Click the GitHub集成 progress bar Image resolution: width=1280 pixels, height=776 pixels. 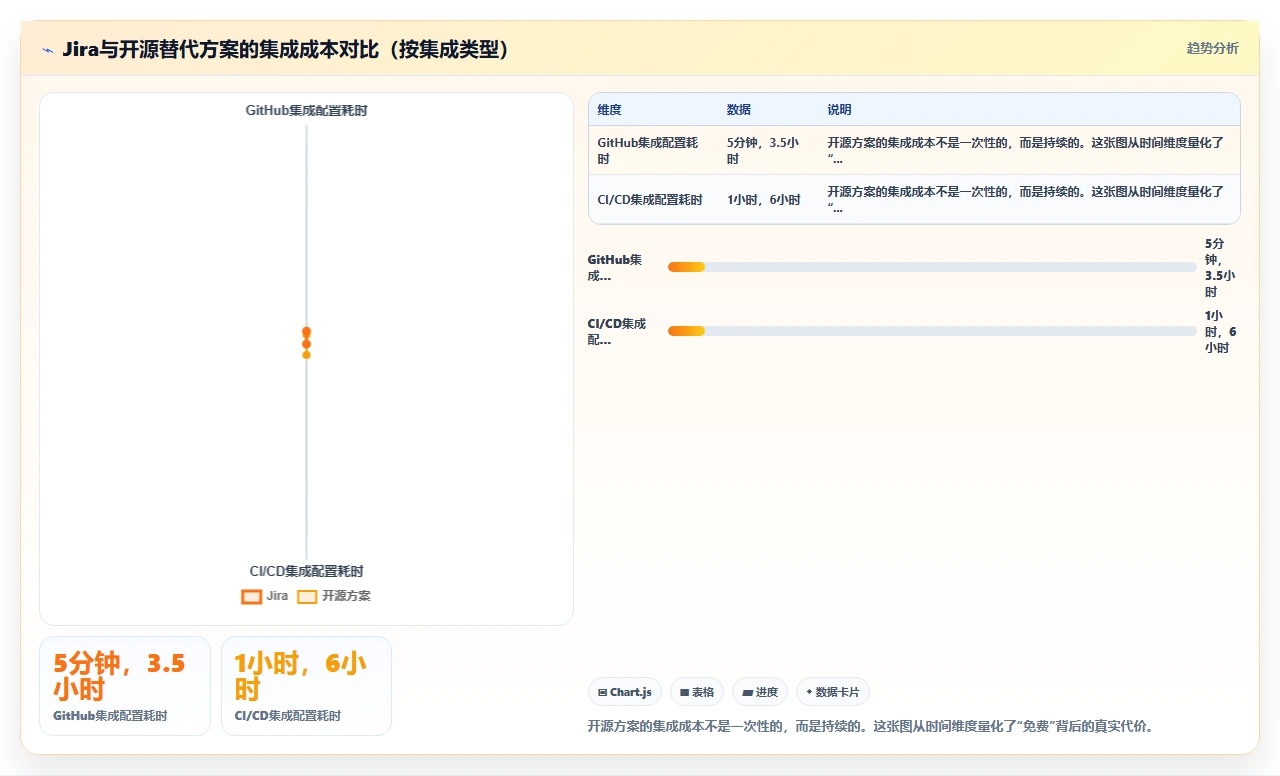pyautogui.click(x=932, y=267)
